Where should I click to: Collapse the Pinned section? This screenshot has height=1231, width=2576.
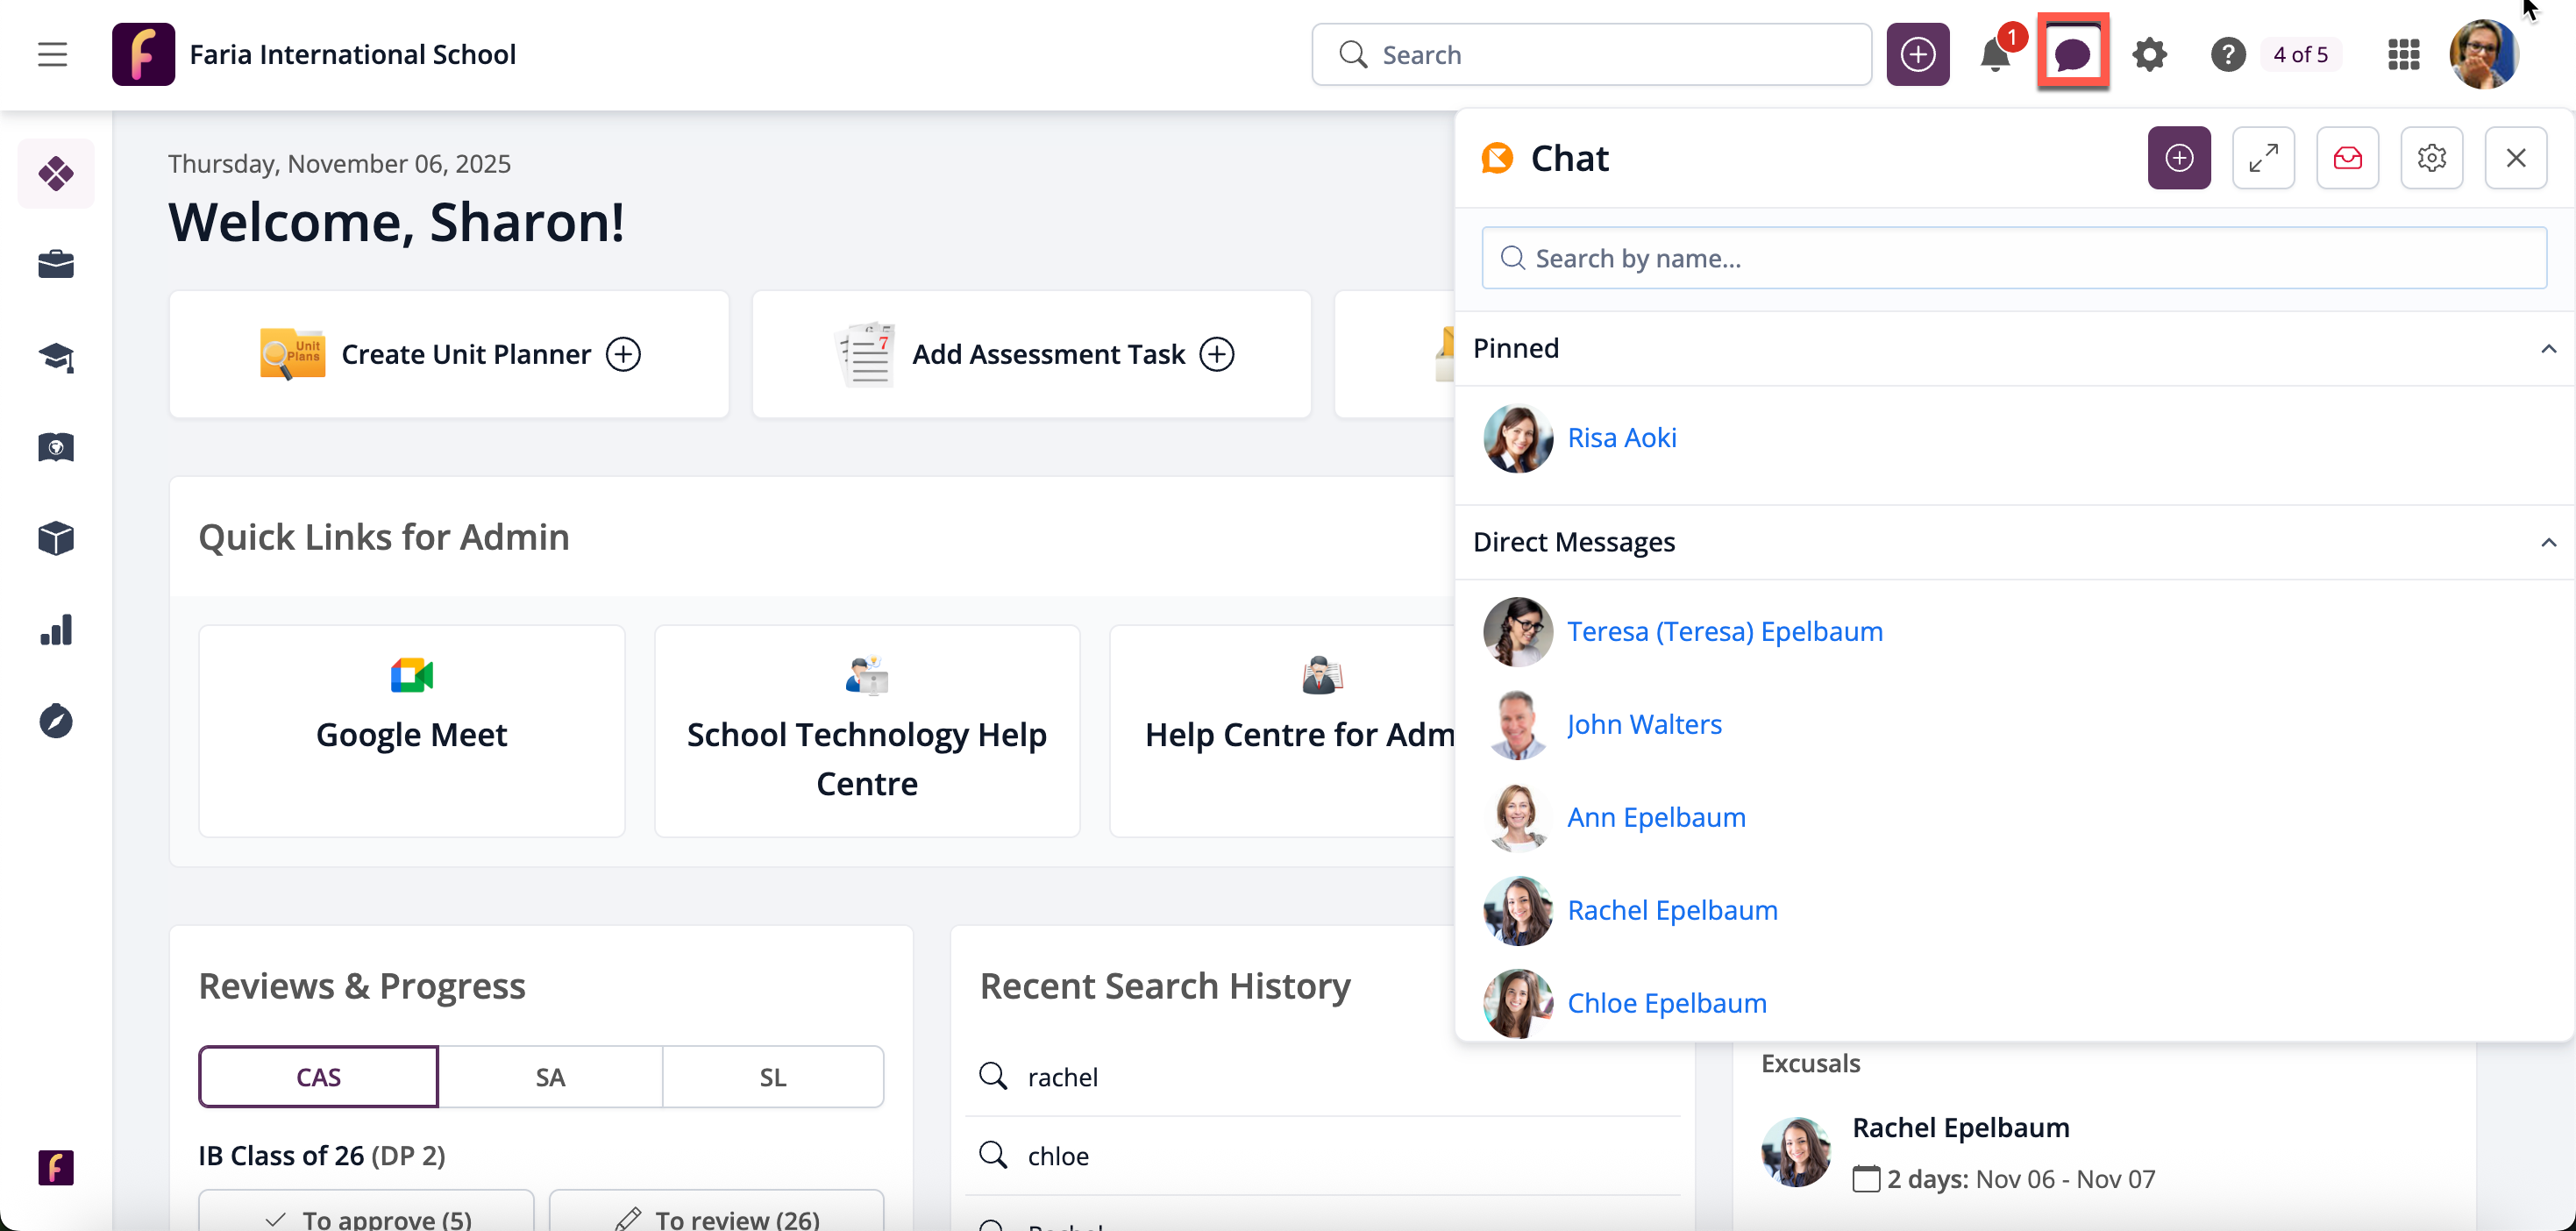2548,349
